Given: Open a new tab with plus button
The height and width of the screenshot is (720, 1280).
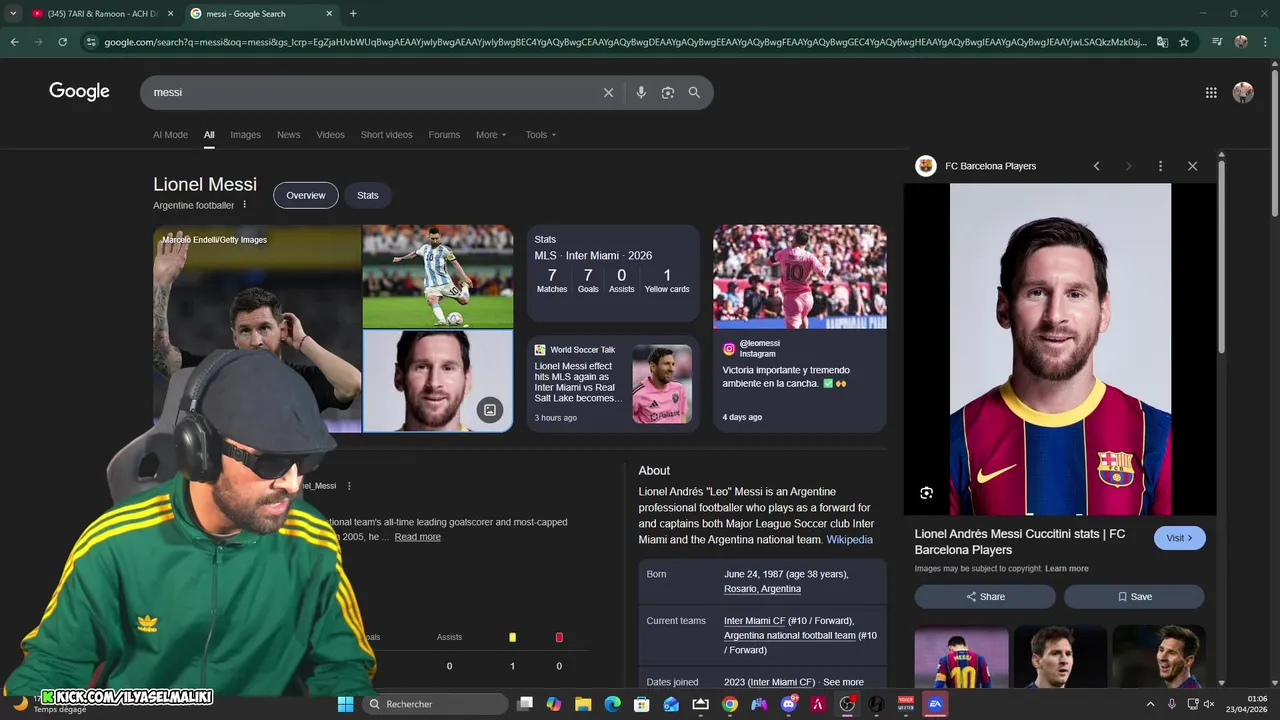Looking at the screenshot, I should tap(353, 13).
